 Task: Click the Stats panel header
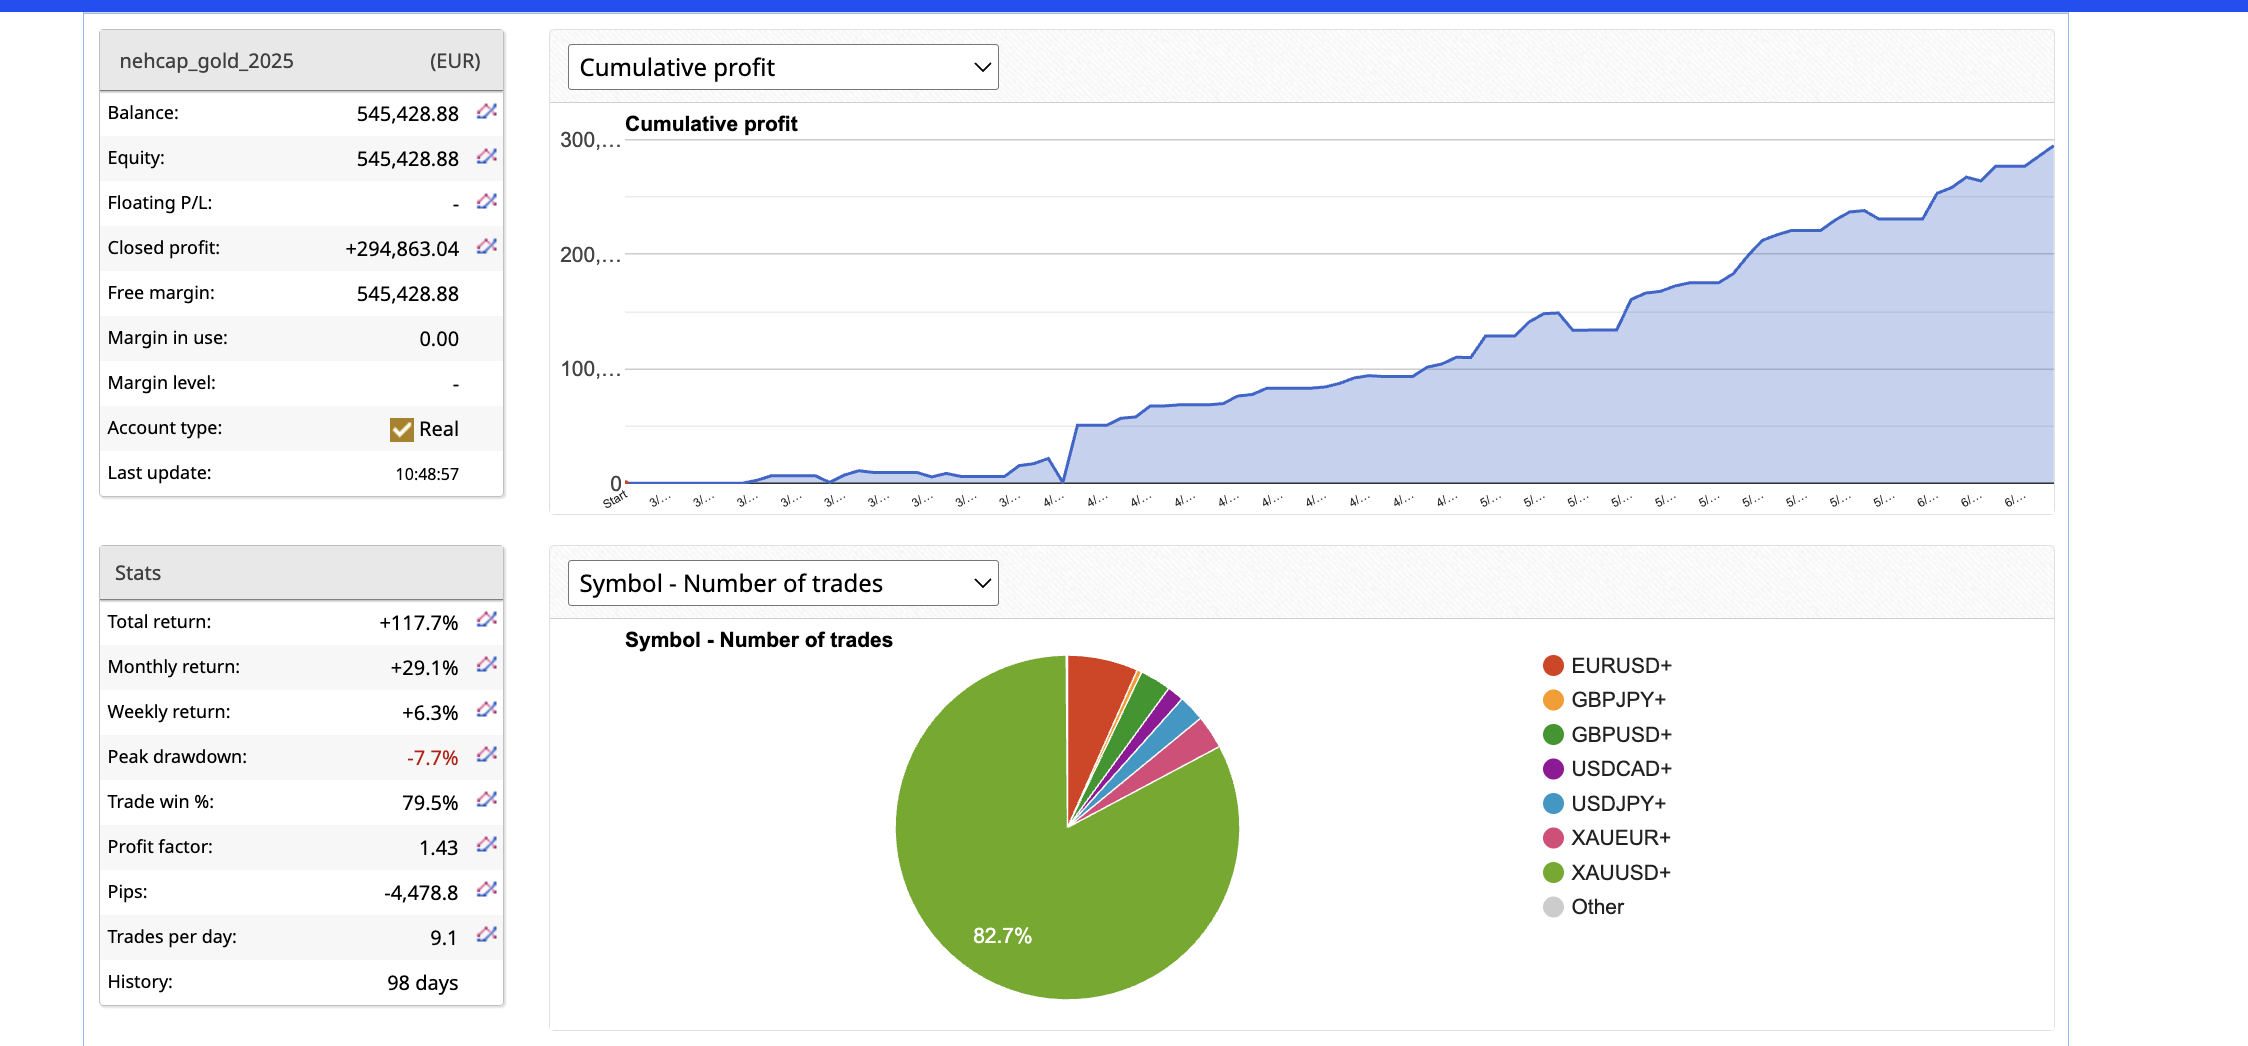pyautogui.click(x=301, y=573)
